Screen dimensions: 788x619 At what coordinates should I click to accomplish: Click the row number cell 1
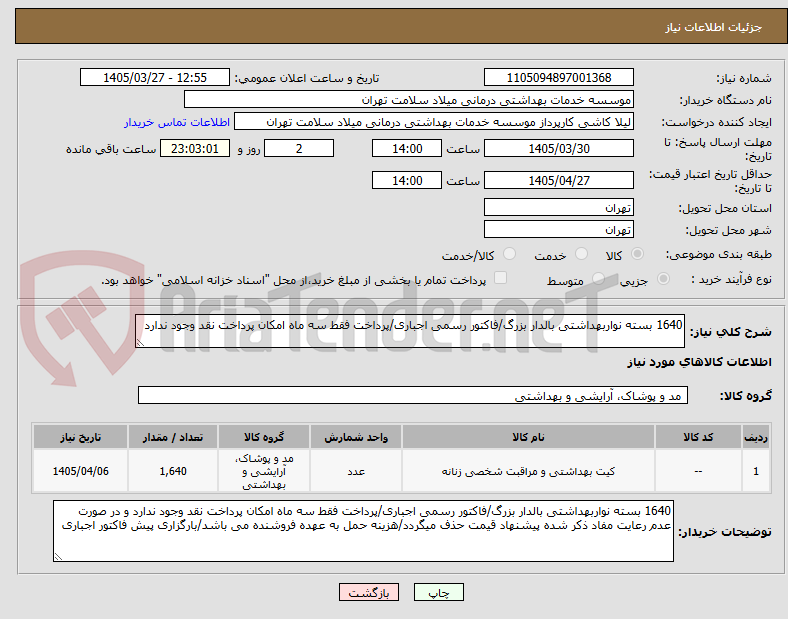[755, 471]
